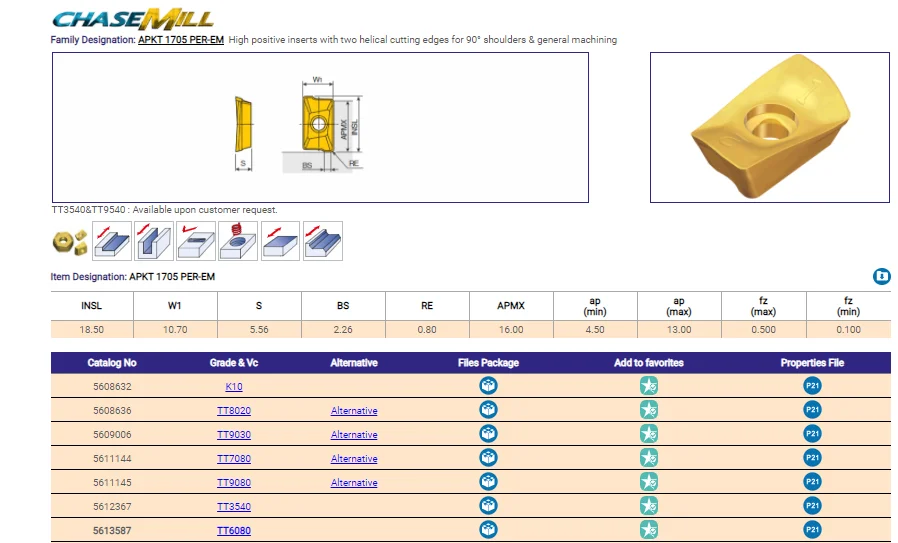Click the Add to favorites column header
The image size is (898, 543).
tap(648, 363)
